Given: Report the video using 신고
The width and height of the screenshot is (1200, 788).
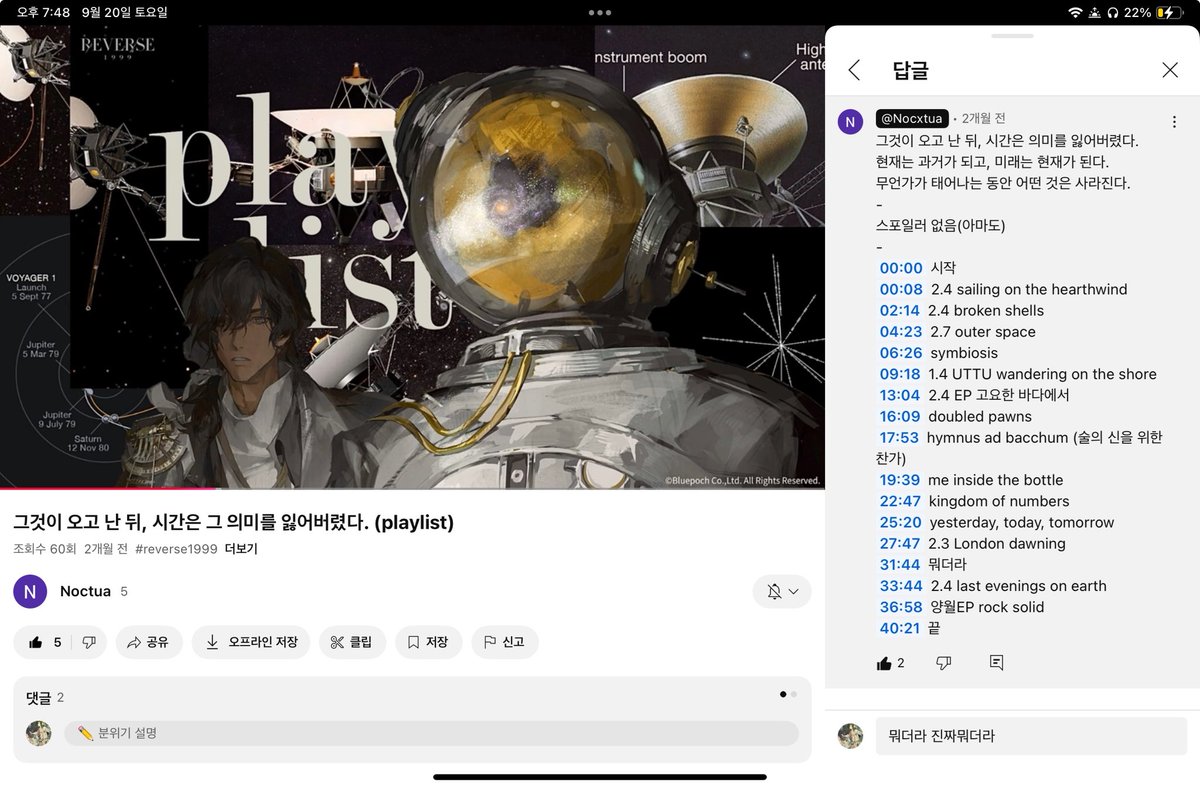Looking at the screenshot, I should point(504,642).
